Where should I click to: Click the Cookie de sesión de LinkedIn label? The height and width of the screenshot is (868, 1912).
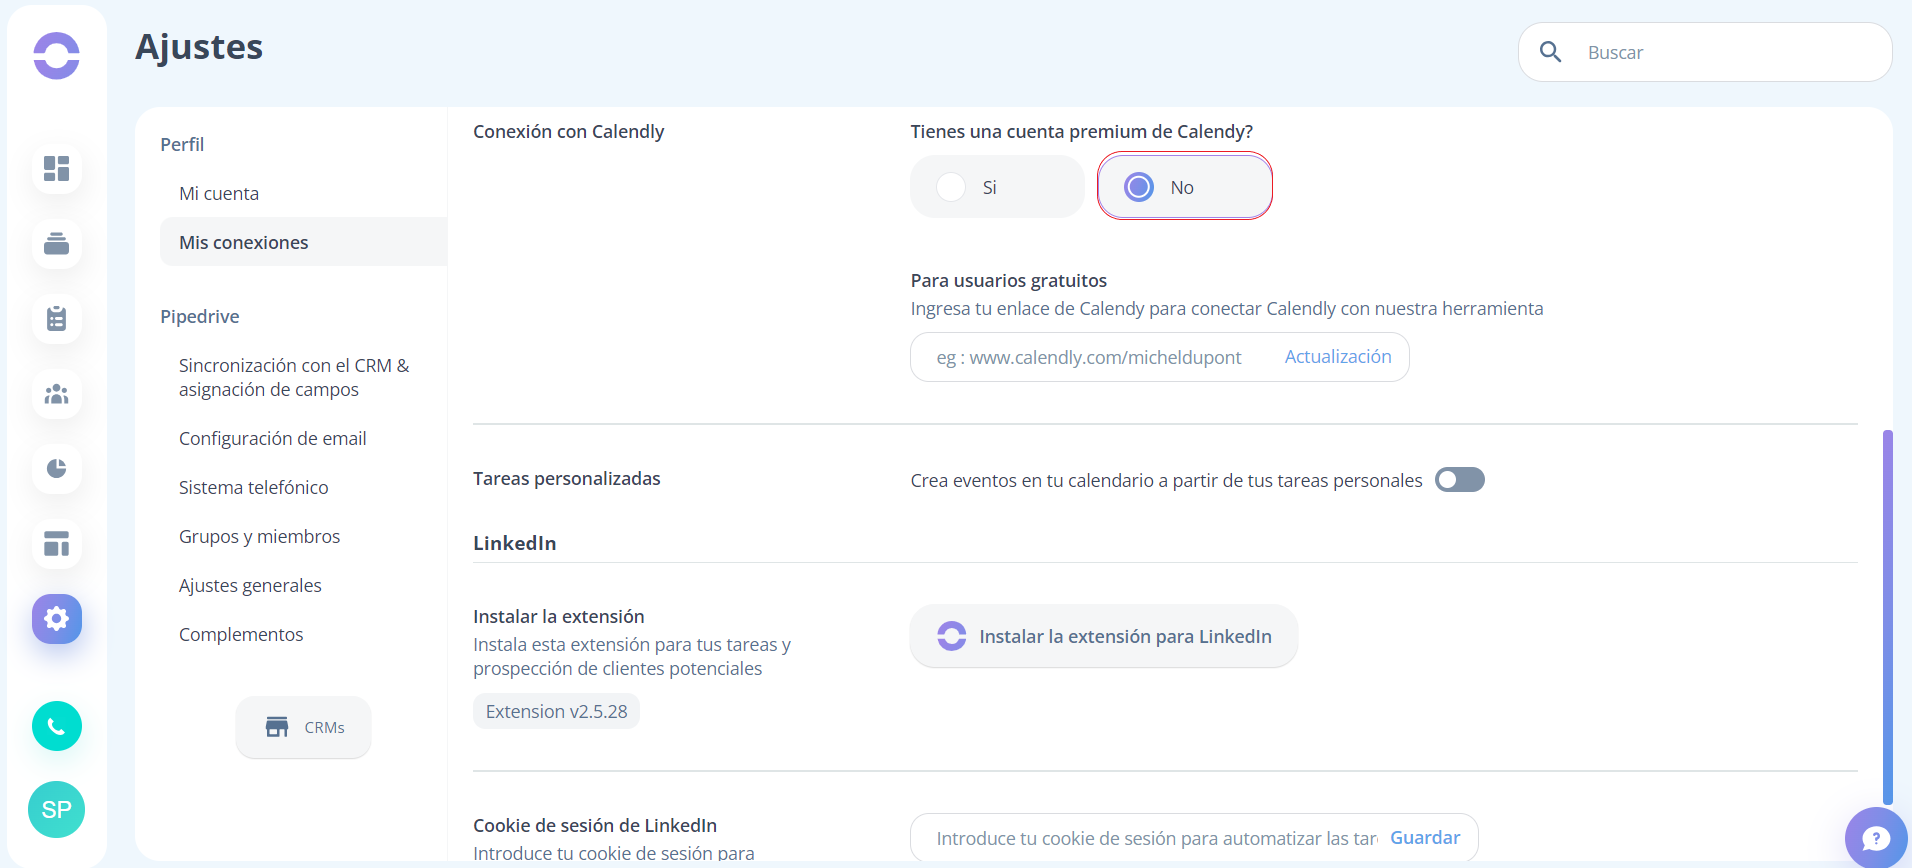(x=595, y=825)
